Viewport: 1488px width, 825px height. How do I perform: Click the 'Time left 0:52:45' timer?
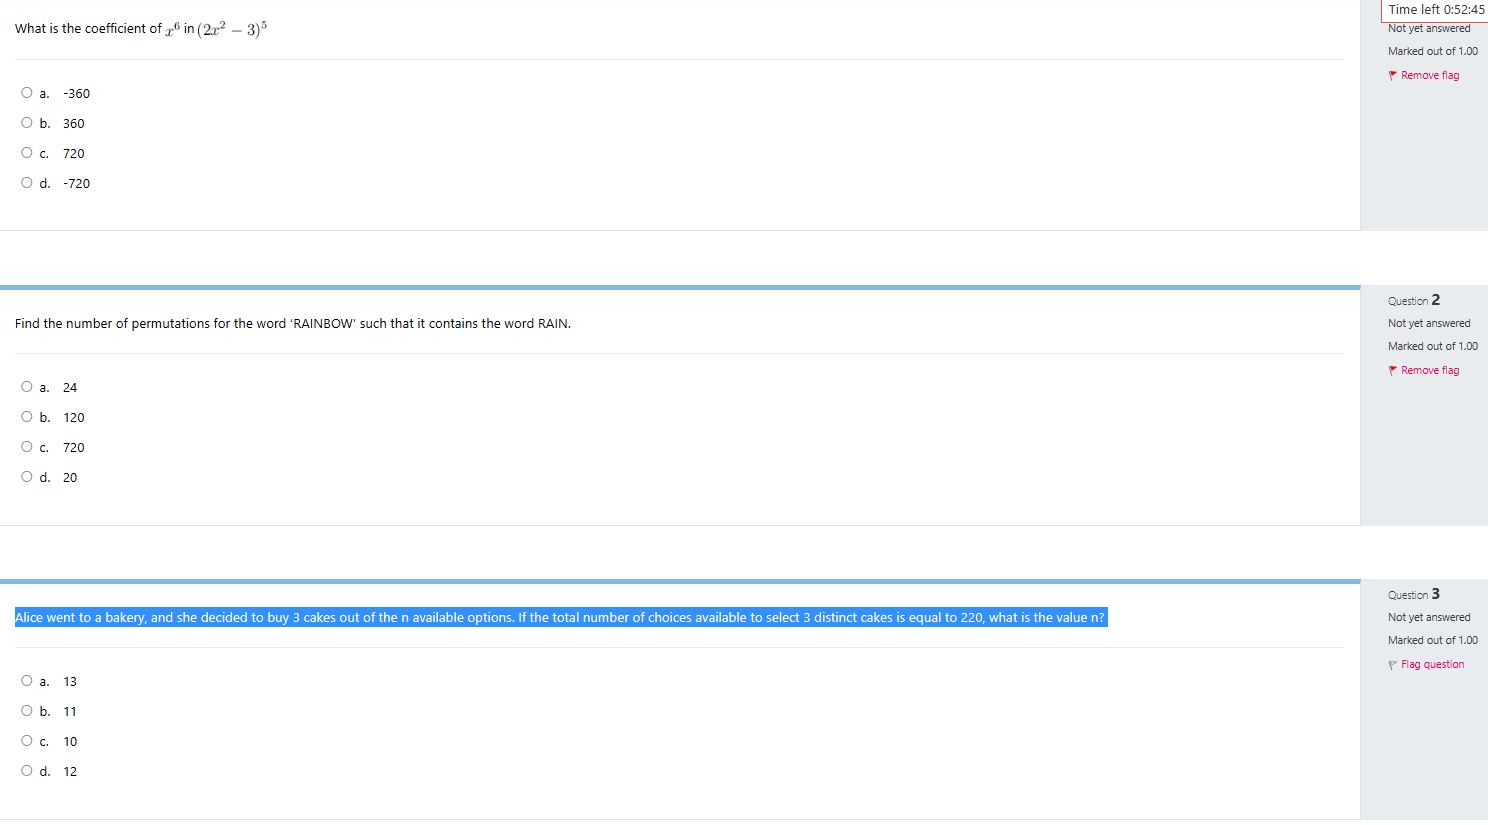pyautogui.click(x=1436, y=10)
